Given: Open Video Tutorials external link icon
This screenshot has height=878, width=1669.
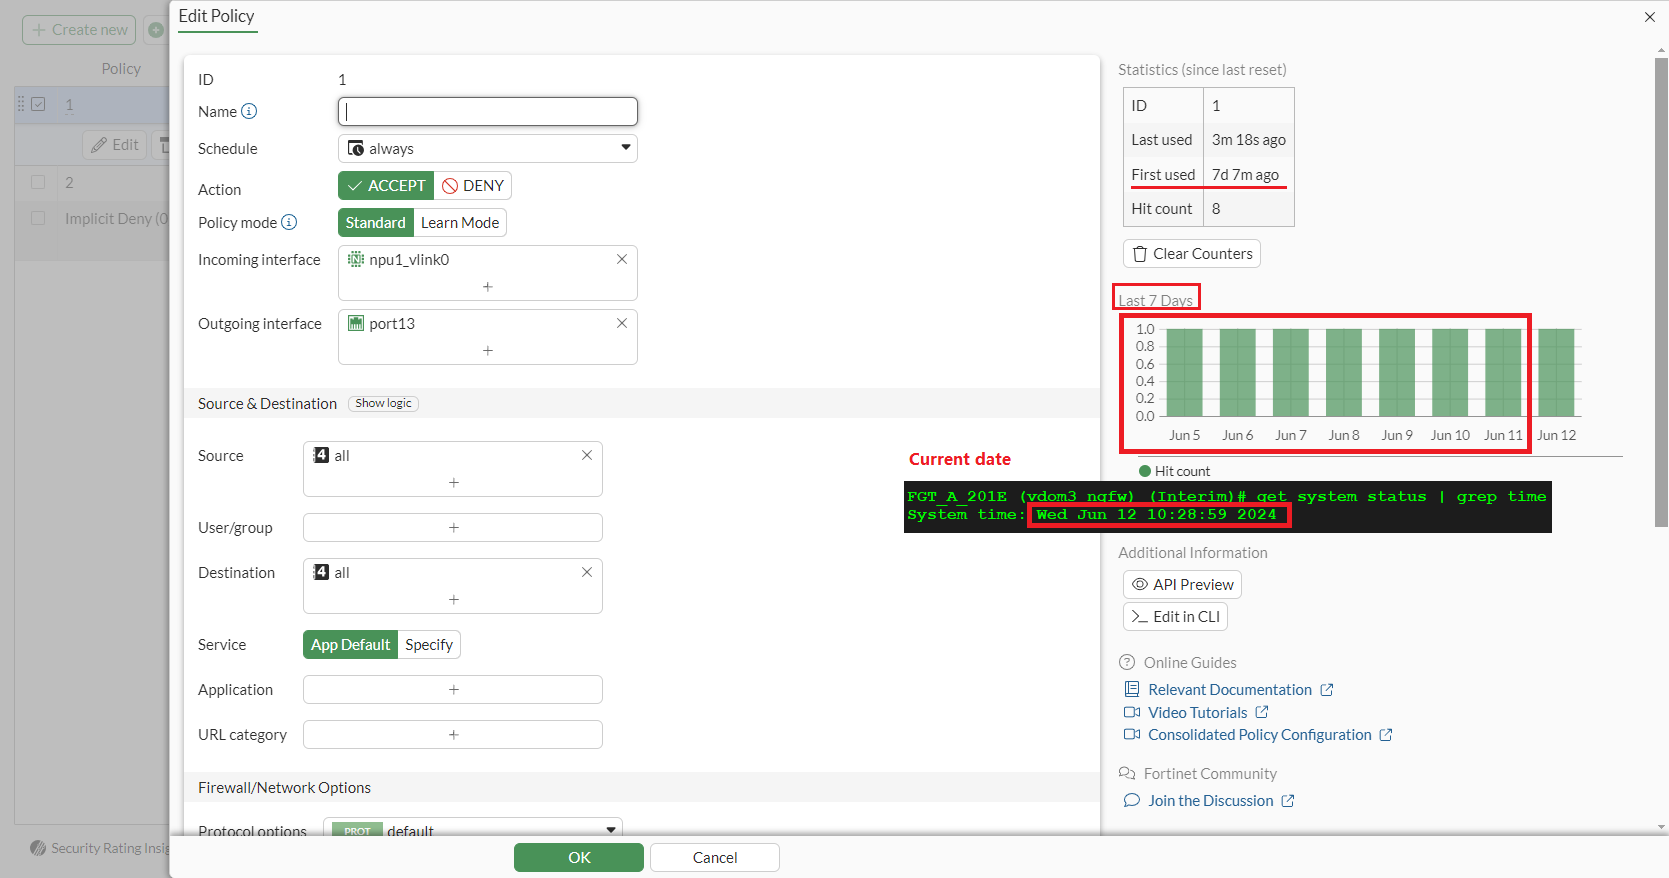Looking at the screenshot, I should [x=1262, y=712].
